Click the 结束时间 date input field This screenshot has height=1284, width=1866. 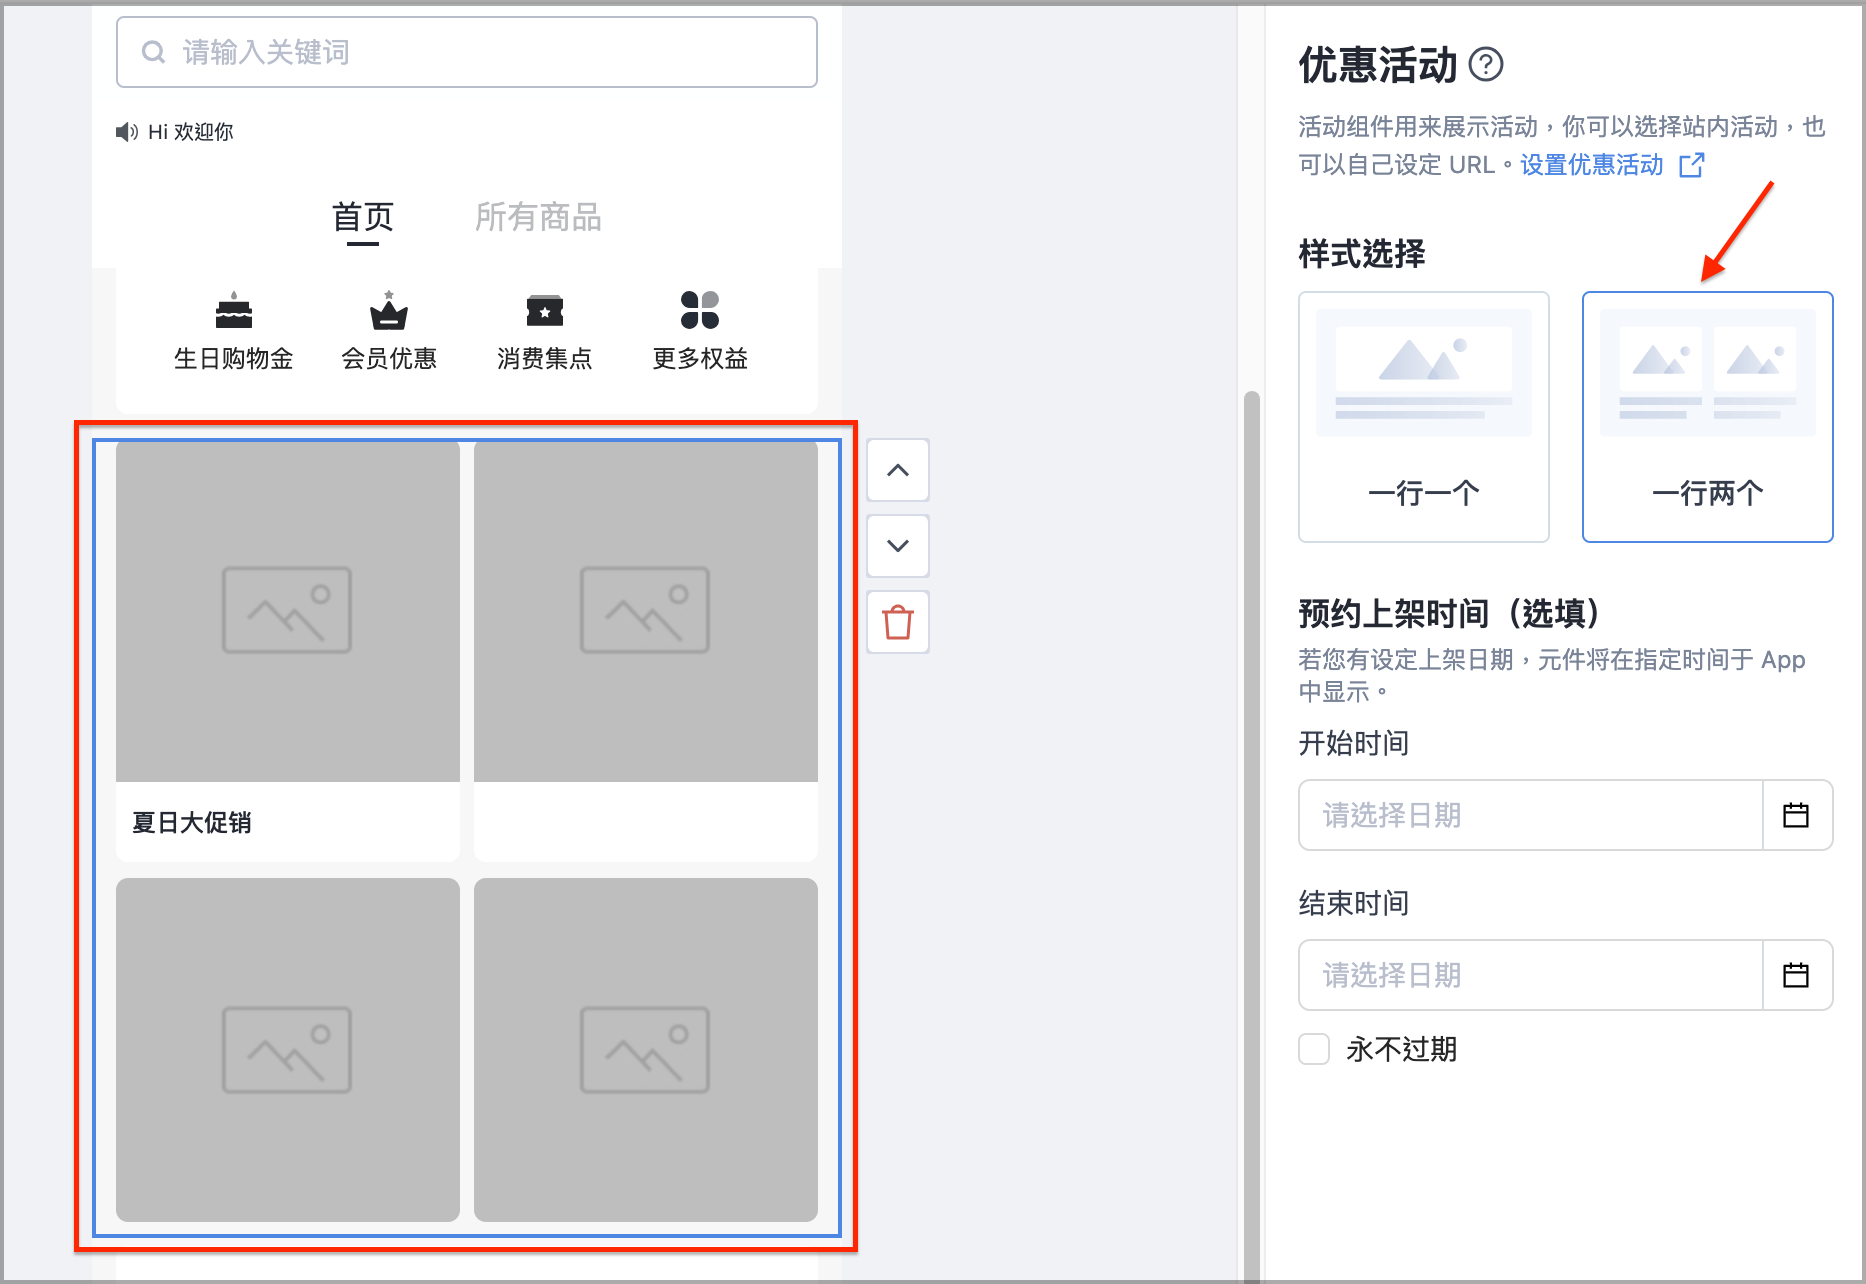click(x=1531, y=975)
